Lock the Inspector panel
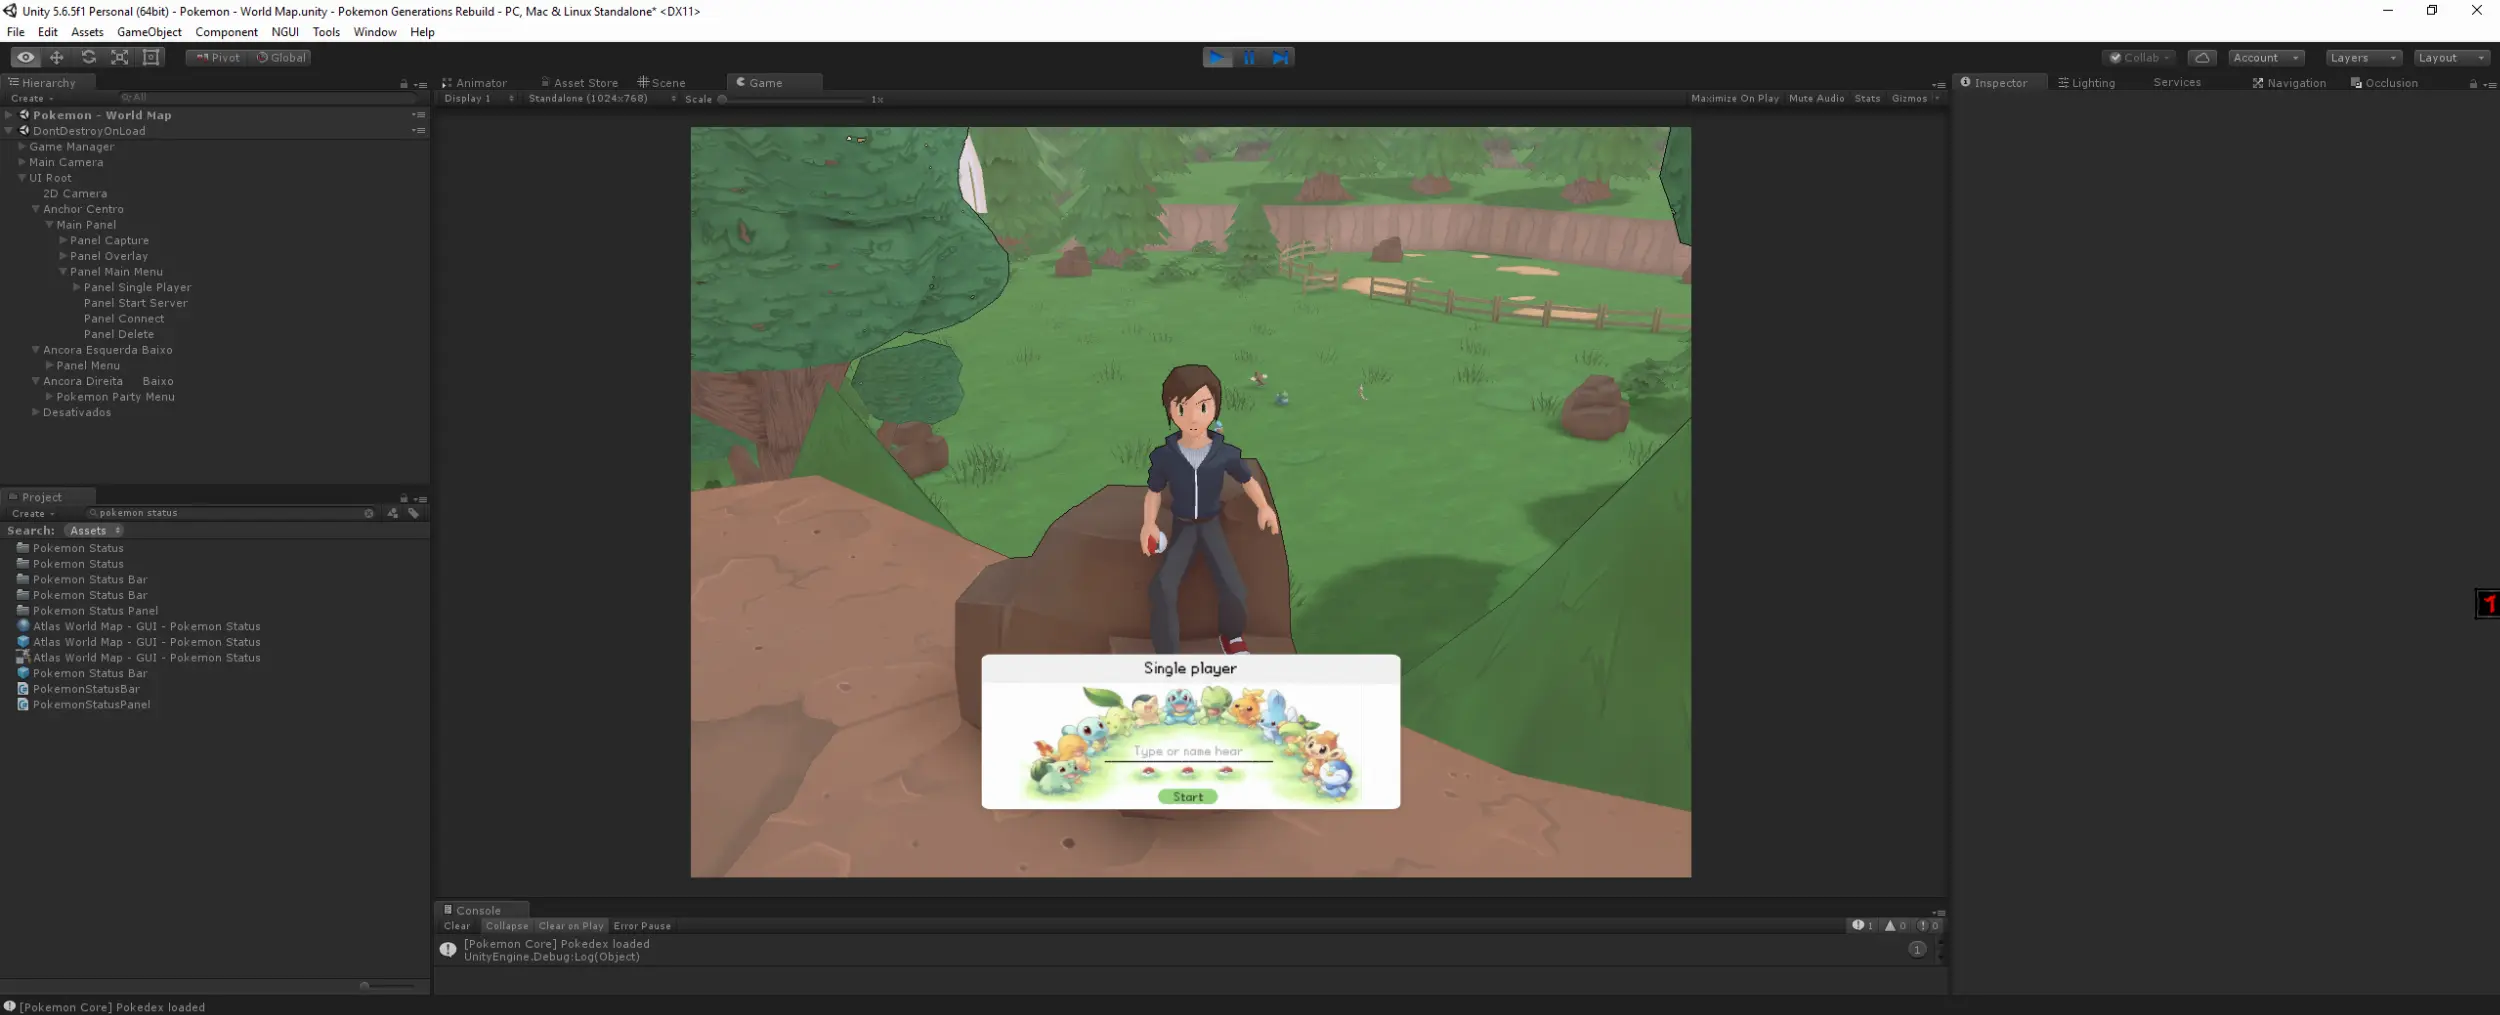2500x1015 pixels. point(2473,84)
